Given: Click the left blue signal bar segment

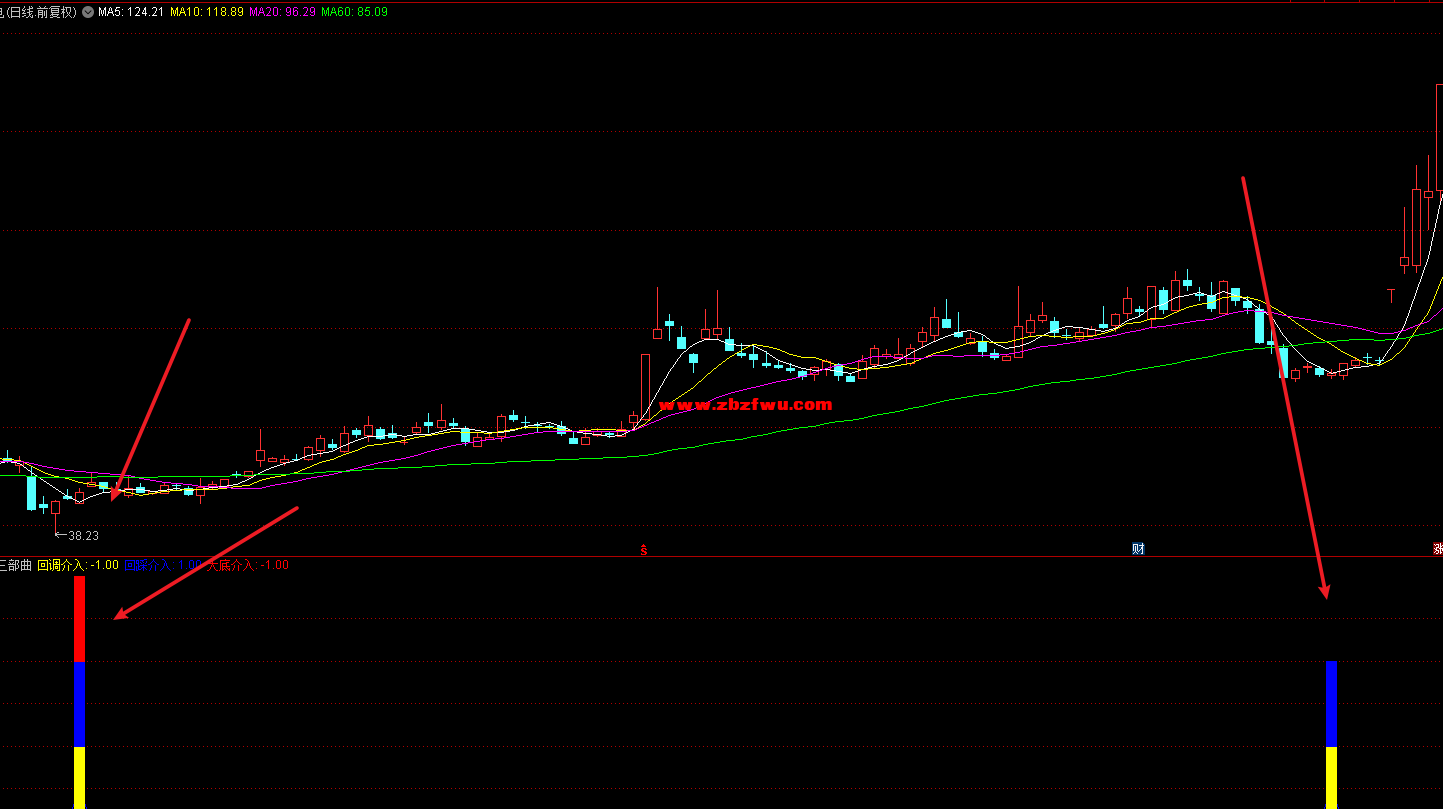Looking at the screenshot, I should pos(79,704).
